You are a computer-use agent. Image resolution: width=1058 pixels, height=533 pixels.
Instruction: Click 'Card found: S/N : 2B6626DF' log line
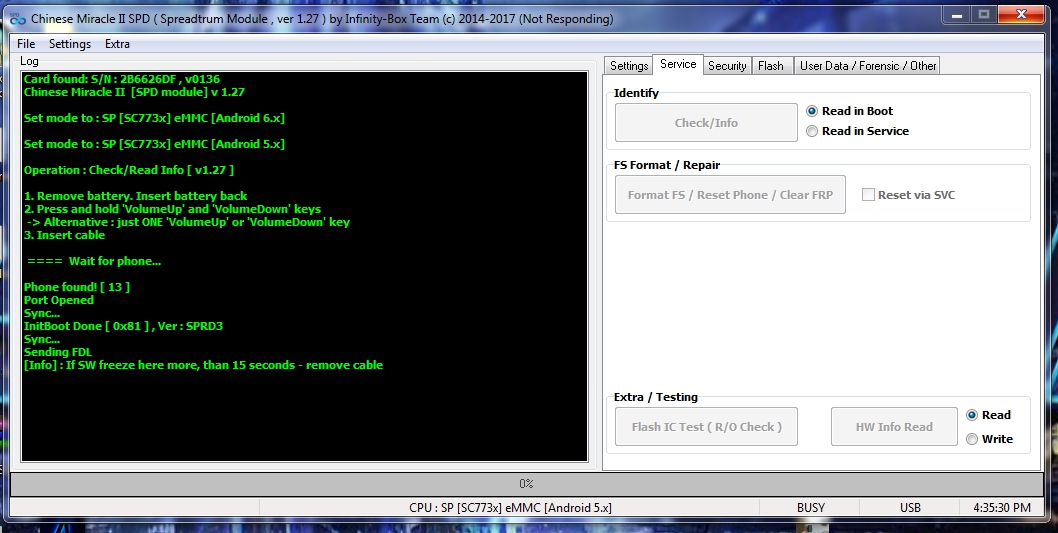tap(121, 79)
